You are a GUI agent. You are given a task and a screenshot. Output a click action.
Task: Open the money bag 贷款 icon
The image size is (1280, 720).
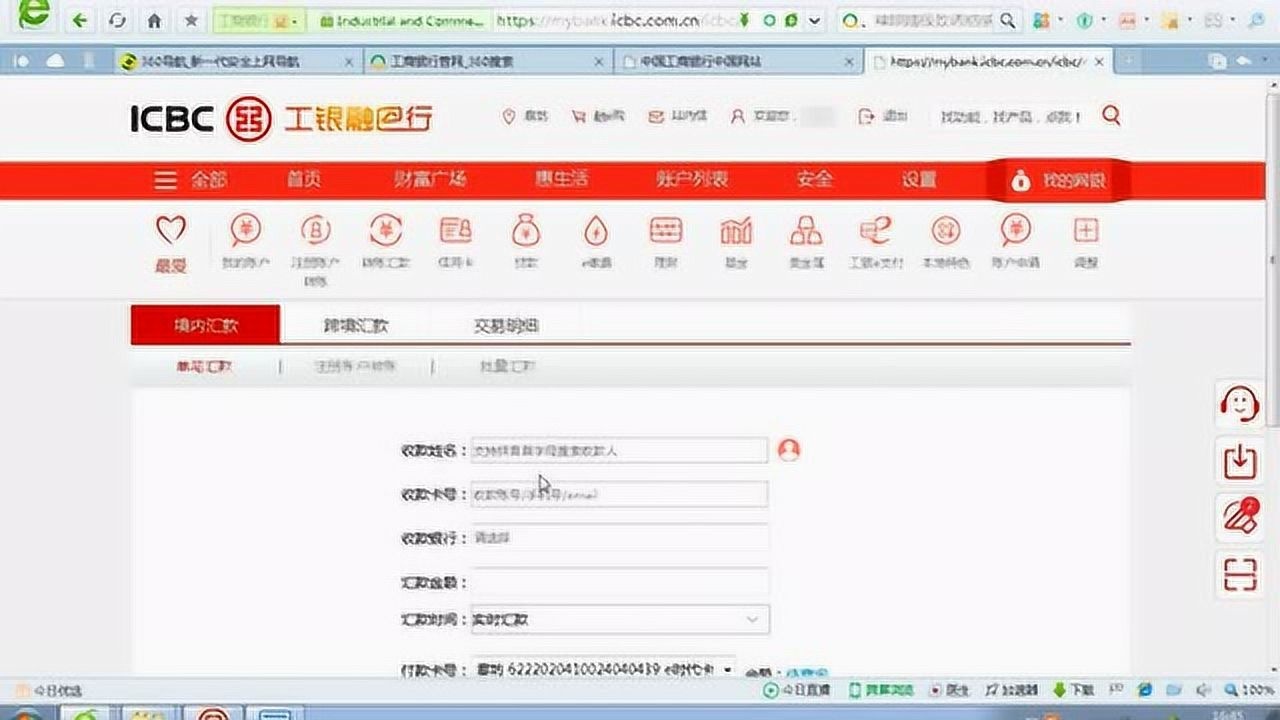(525, 231)
